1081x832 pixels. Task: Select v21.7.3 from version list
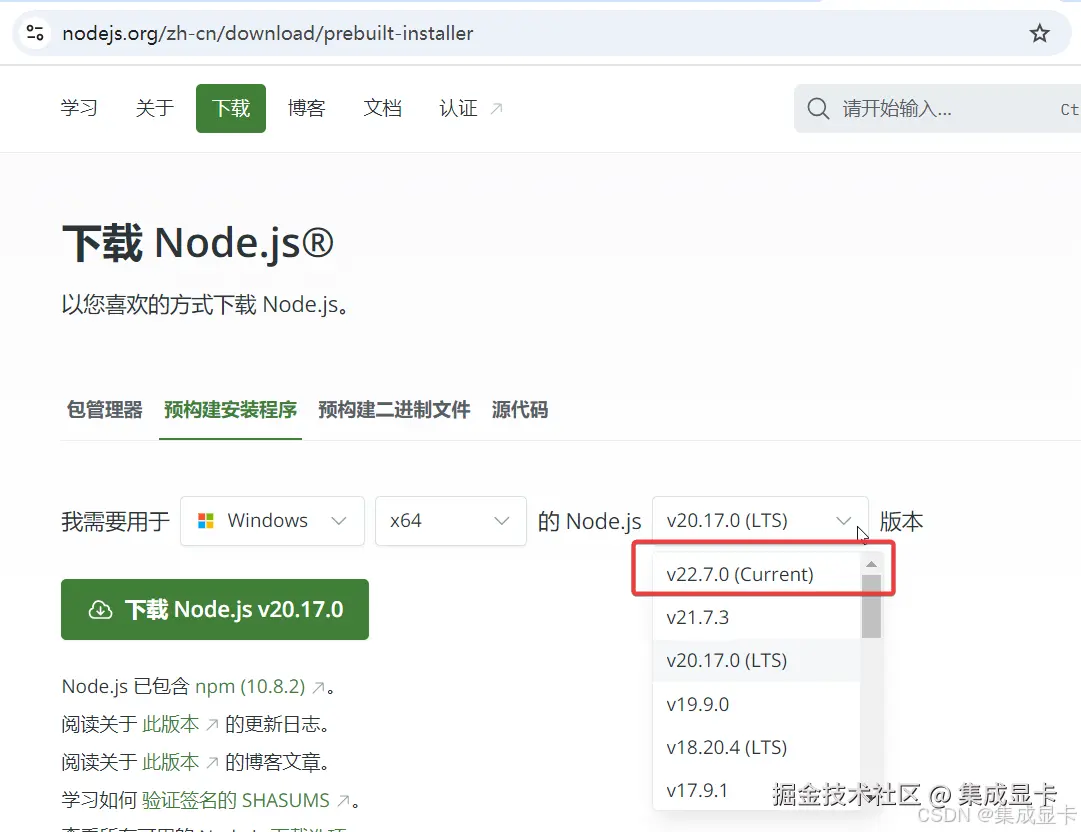756,618
